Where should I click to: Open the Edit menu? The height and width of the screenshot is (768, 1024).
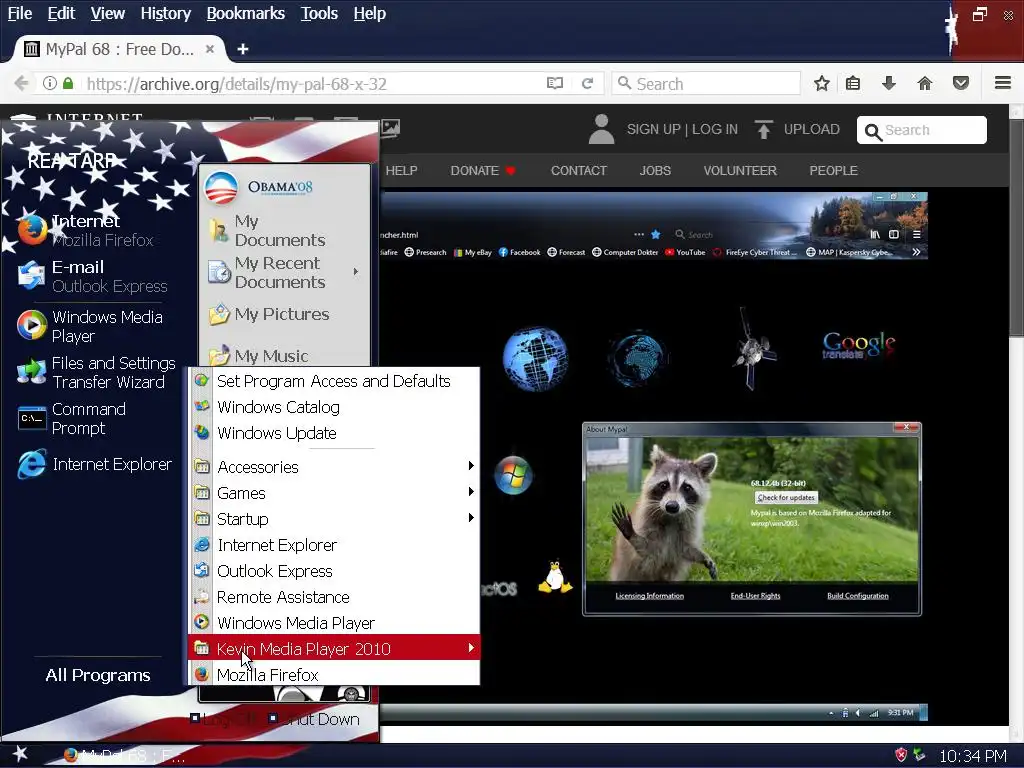61,13
